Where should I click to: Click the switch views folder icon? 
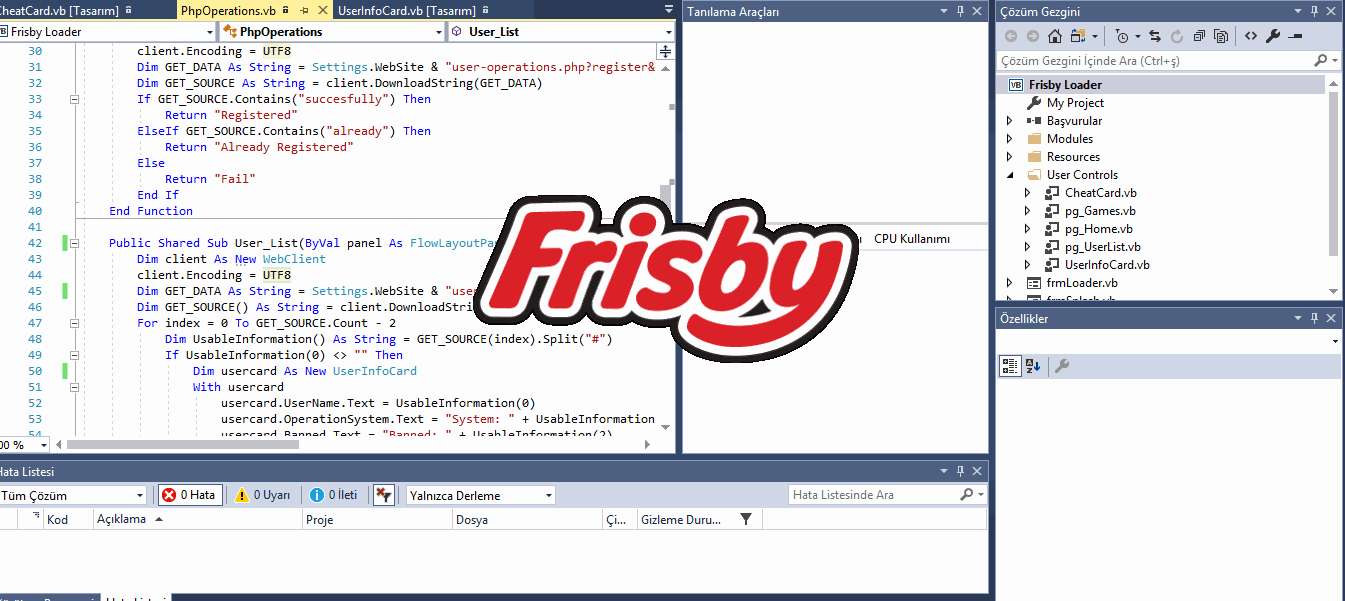pos(1079,36)
